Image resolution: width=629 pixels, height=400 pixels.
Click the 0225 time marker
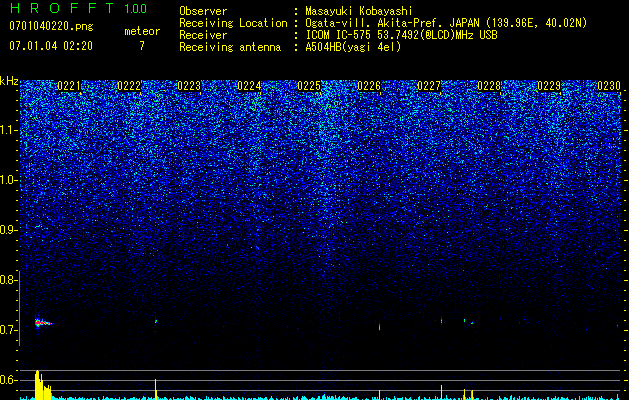click(x=309, y=86)
